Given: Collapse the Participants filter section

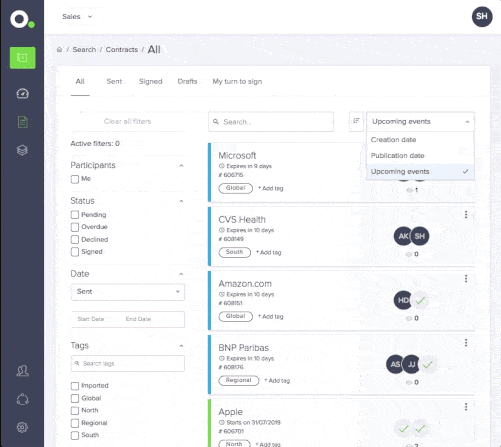Looking at the screenshot, I should pyautogui.click(x=181, y=166).
